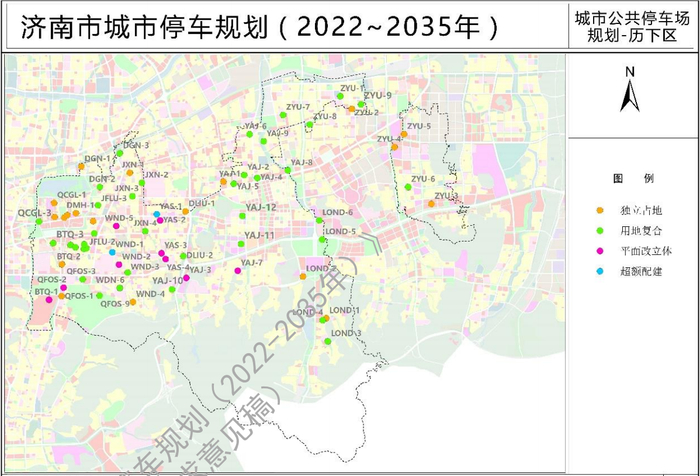The height and width of the screenshot is (476, 700).
Task: Click the green 用地复合 legend dot
Action: pyautogui.click(x=600, y=230)
